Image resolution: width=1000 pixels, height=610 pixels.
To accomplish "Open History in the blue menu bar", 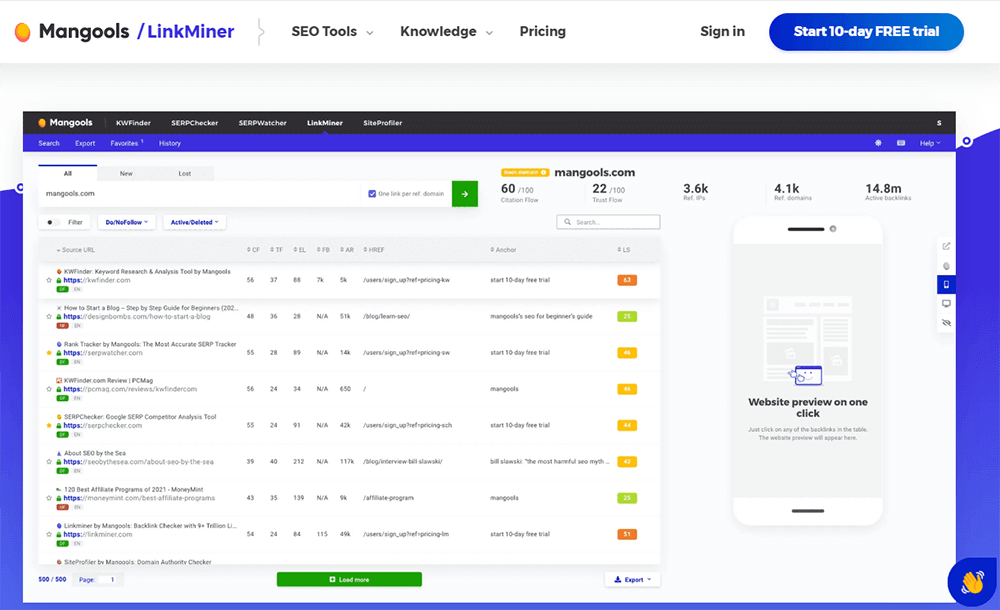I will [170, 144].
